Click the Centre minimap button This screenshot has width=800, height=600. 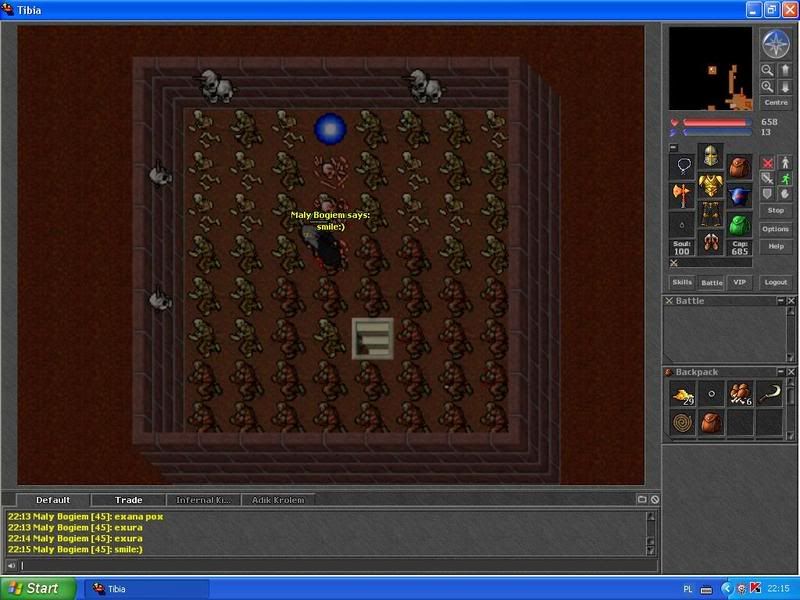pyautogui.click(x=776, y=103)
